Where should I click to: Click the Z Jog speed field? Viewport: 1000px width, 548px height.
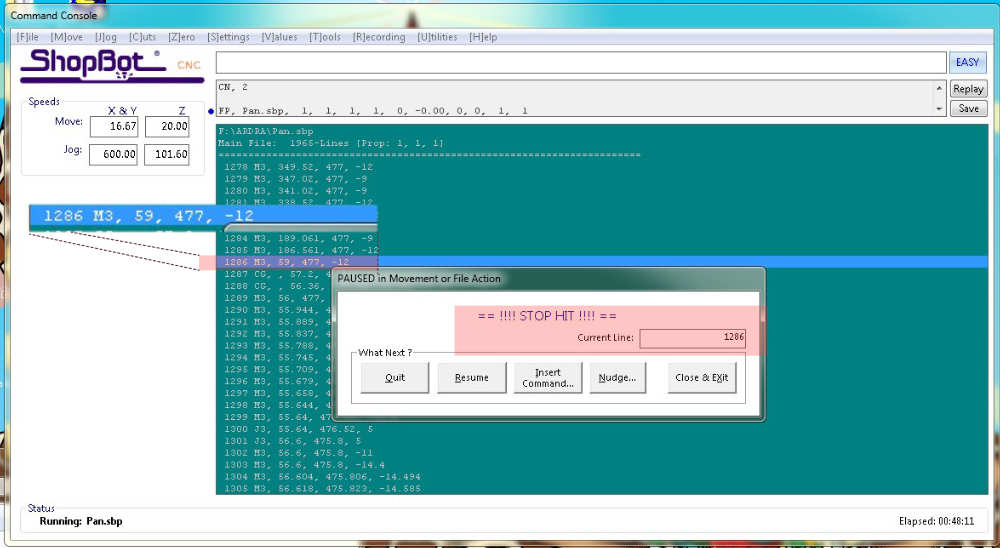pos(166,154)
